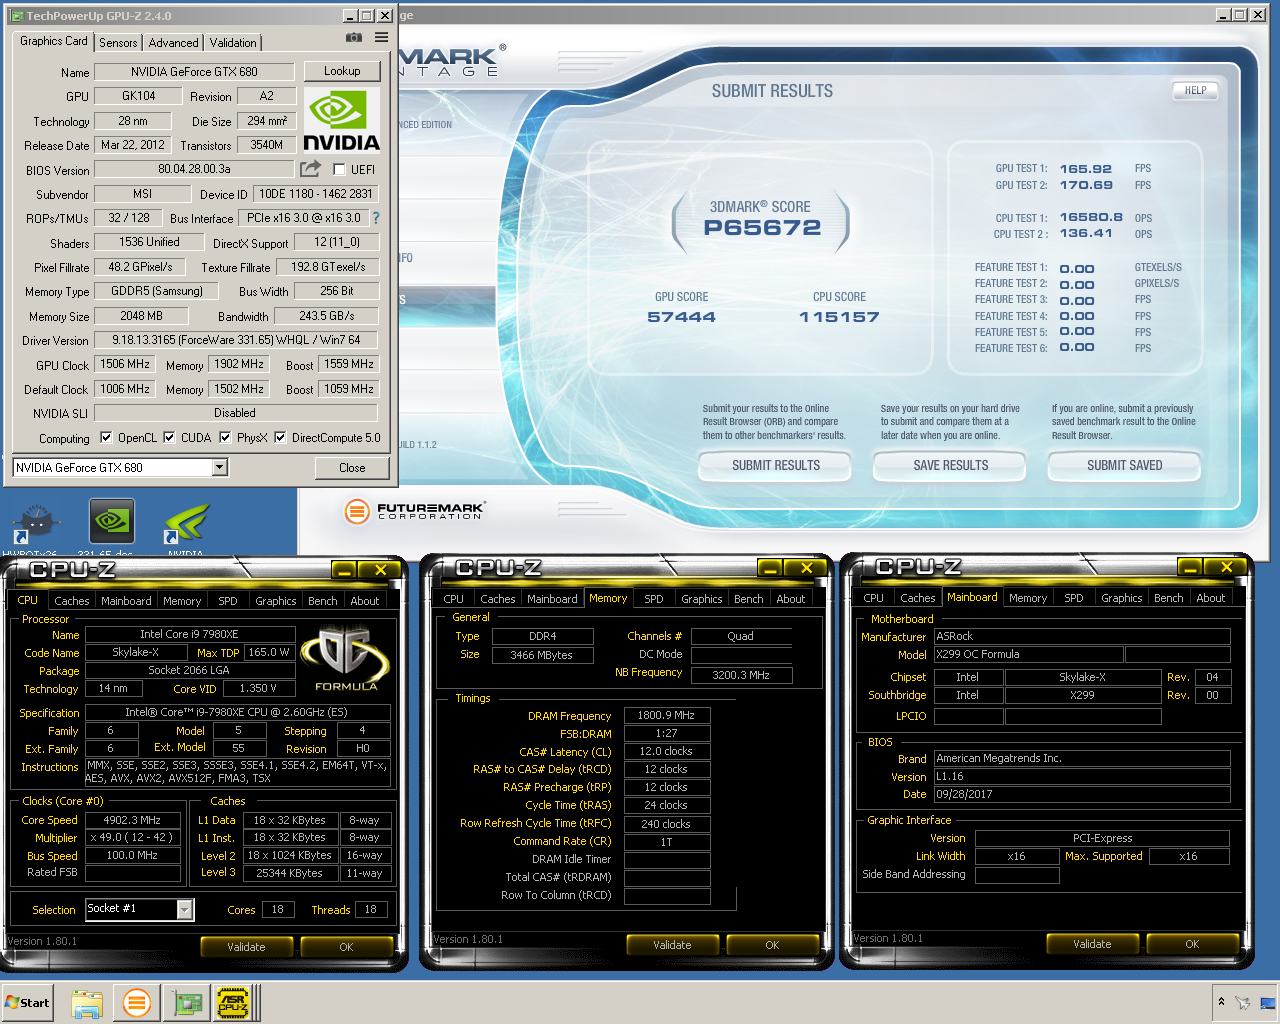This screenshot has width=1280, height=1024.
Task: Minimize the CPU-Z Mainboard tab window
Action: [x=1190, y=567]
